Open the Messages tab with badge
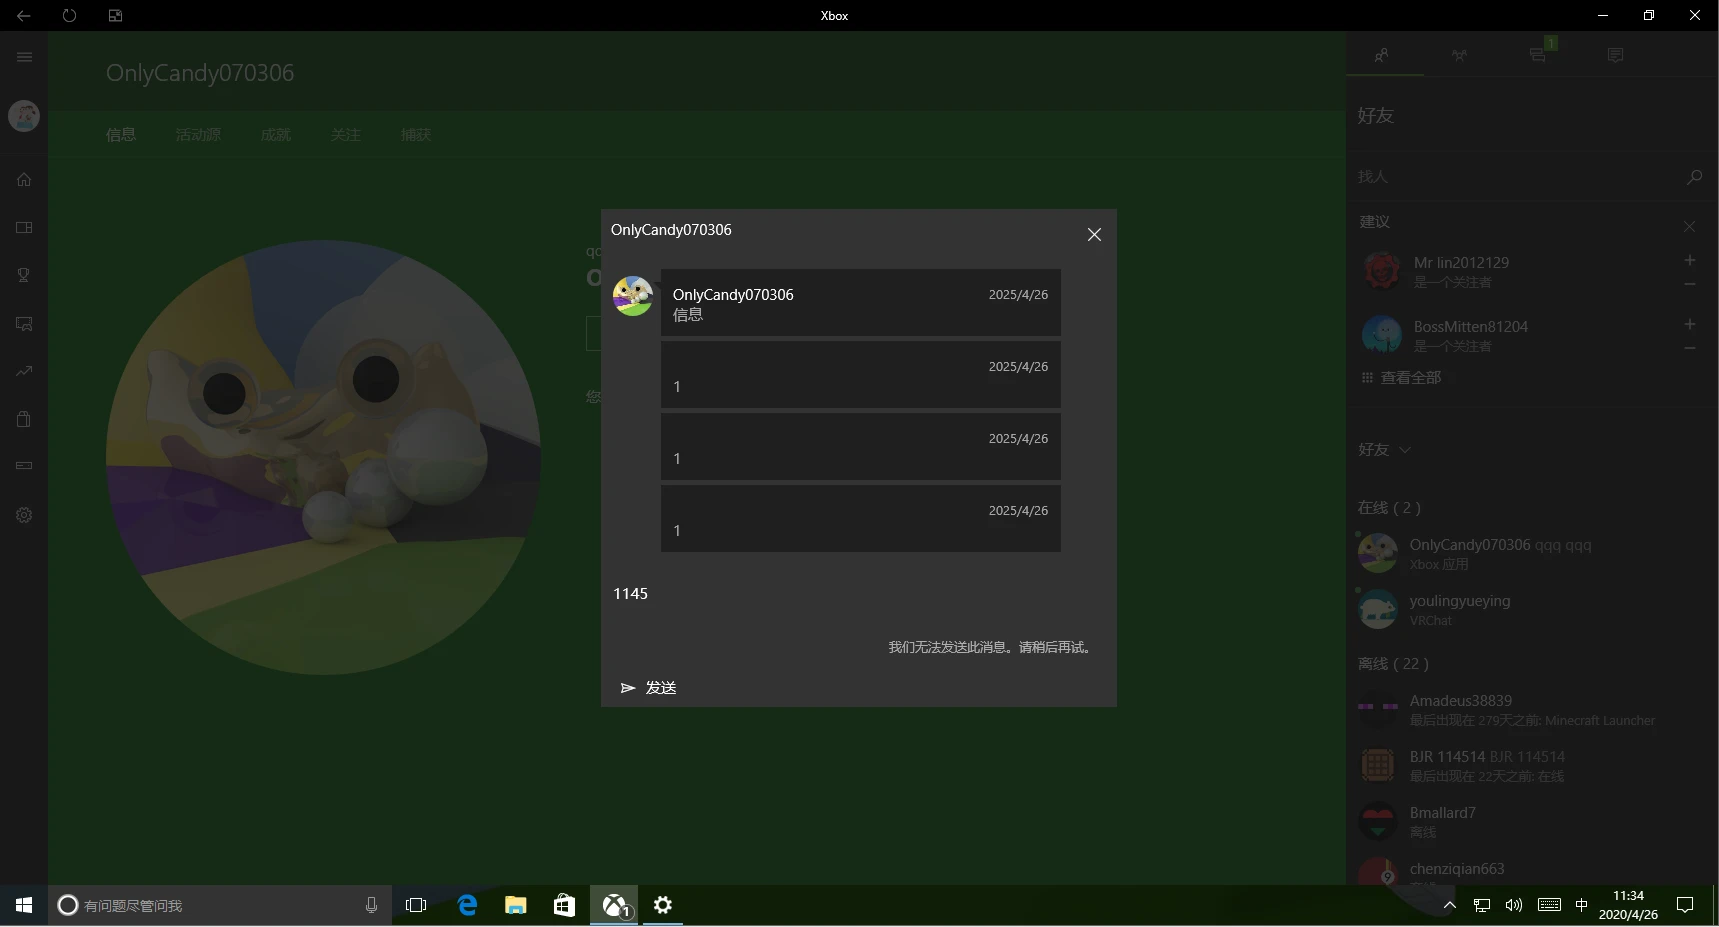Image resolution: width=1719 pixels, height=927 pixels. tap(1538, 55)
